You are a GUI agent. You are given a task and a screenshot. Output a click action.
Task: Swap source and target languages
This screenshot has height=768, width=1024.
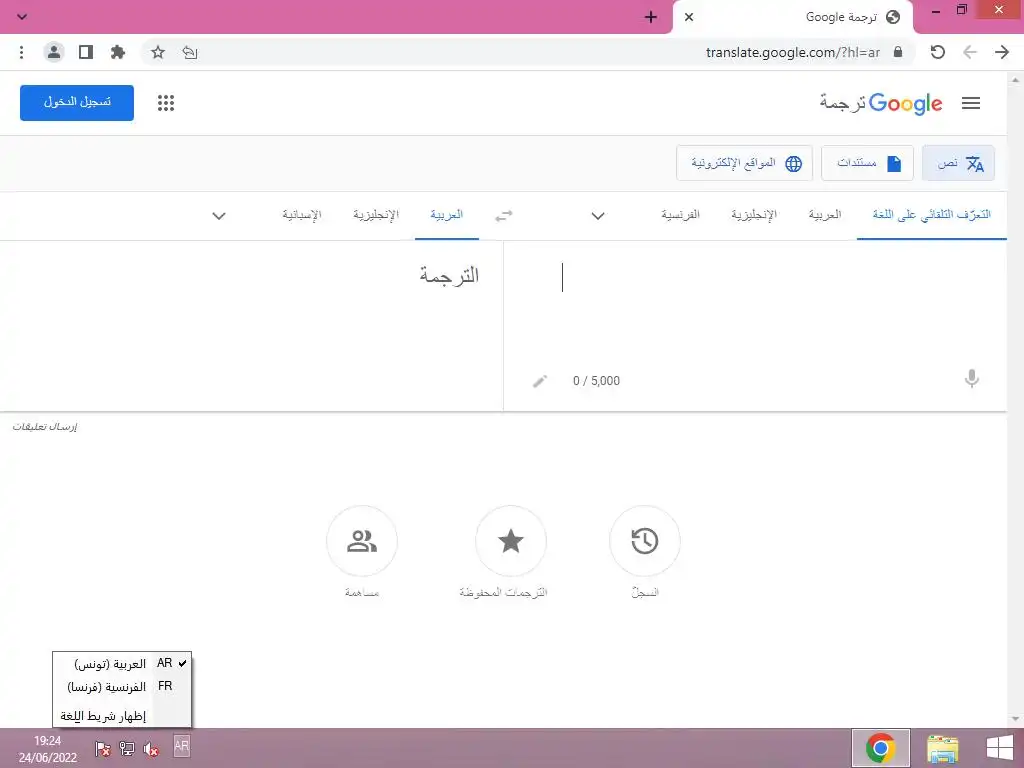pyautogui.click(x=504, y=216)
